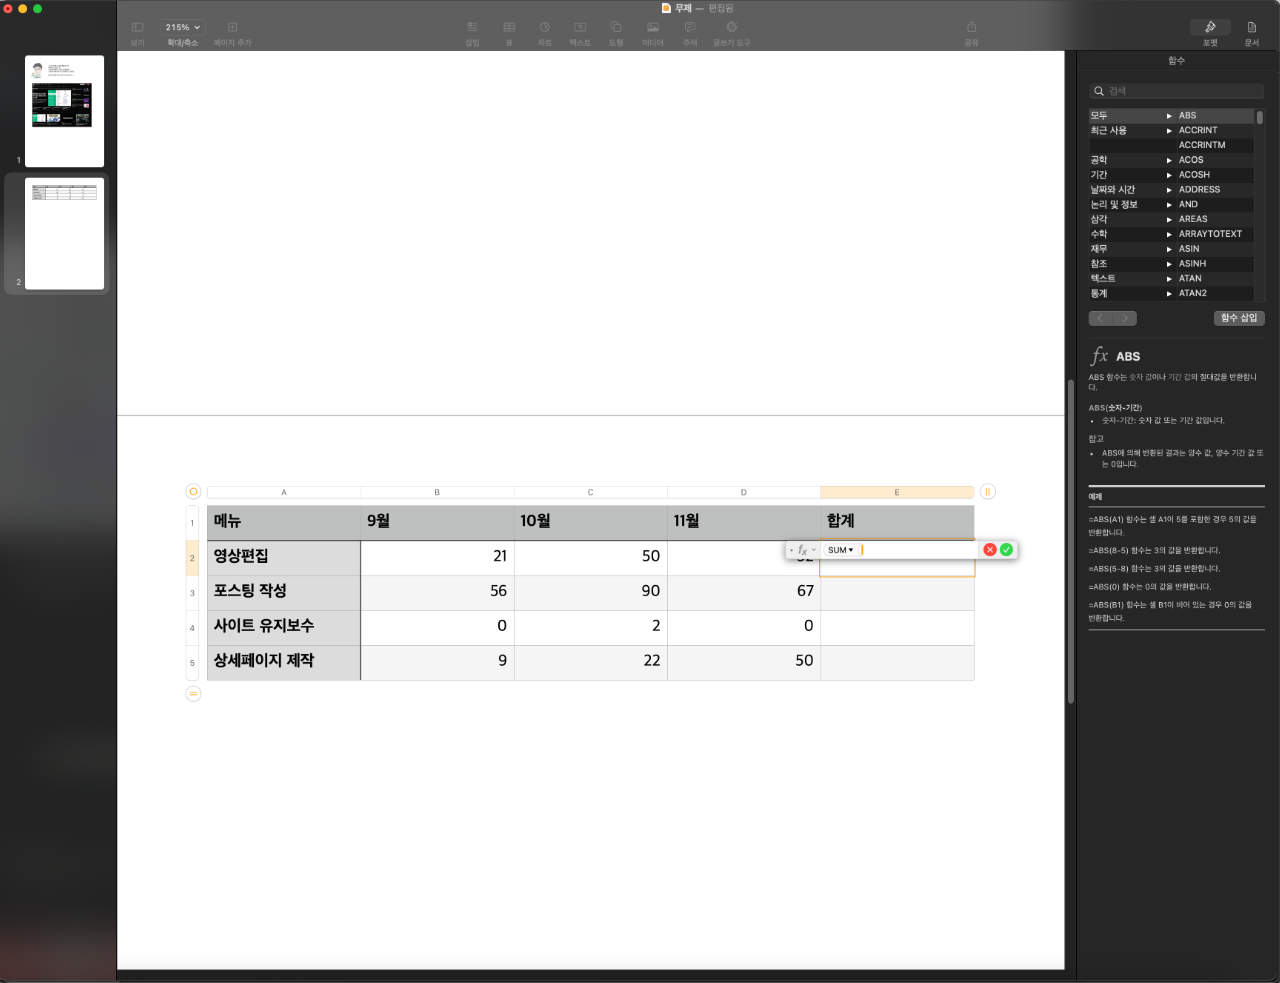Open the 215% zoom dropdown
Screen dimensions: 1280x983
182,27
